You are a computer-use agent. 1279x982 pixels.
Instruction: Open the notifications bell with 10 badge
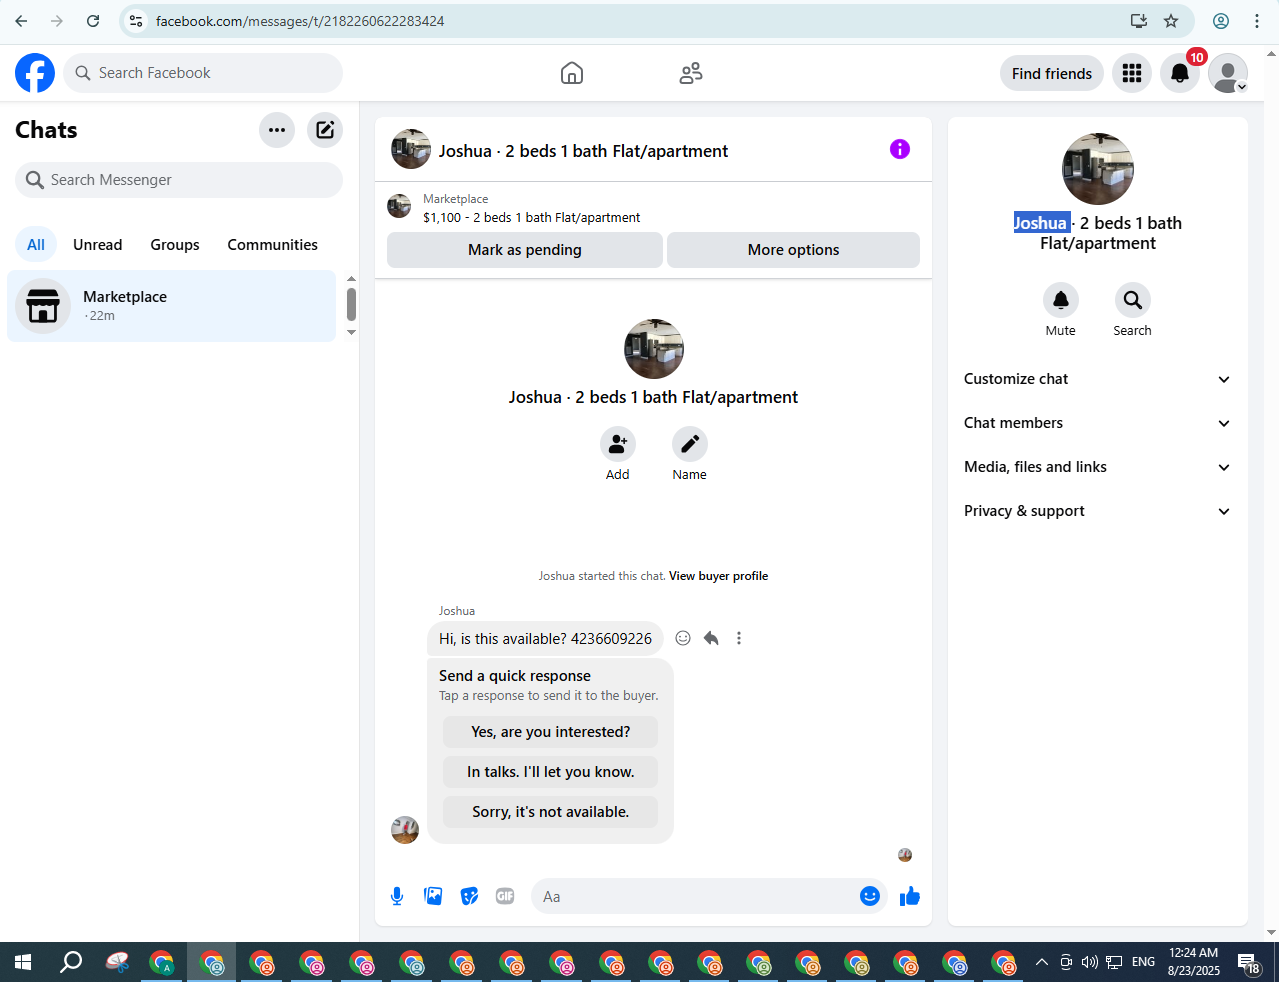coord(1180,73)
